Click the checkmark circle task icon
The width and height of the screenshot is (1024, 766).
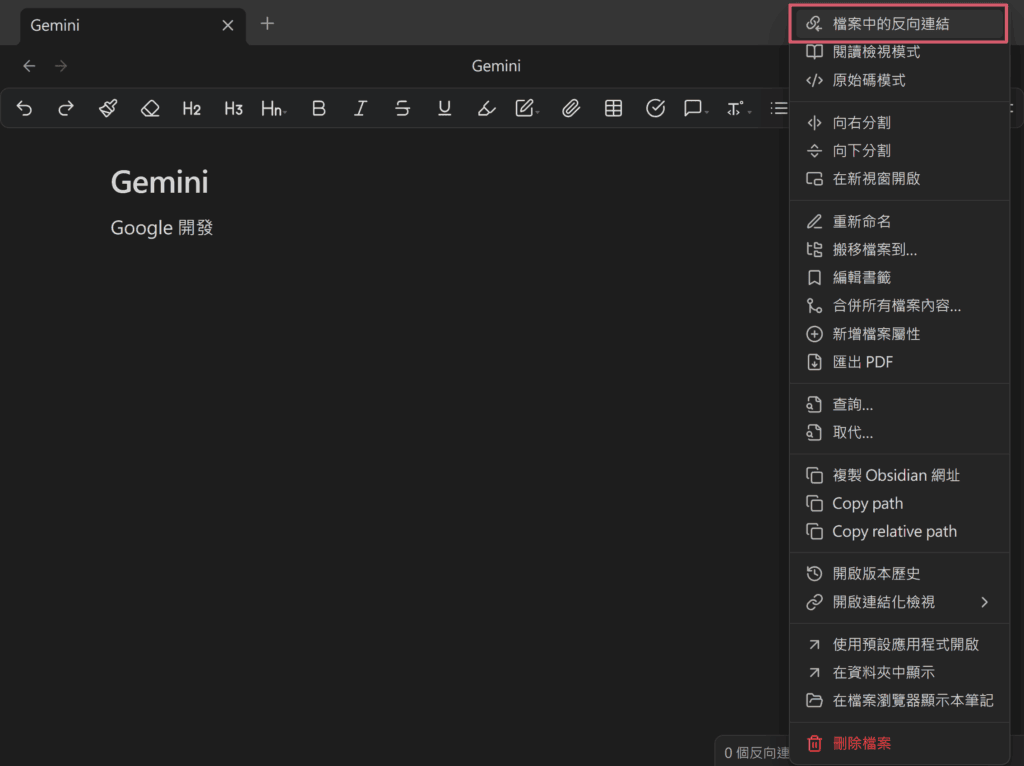(x=655, y=109)
